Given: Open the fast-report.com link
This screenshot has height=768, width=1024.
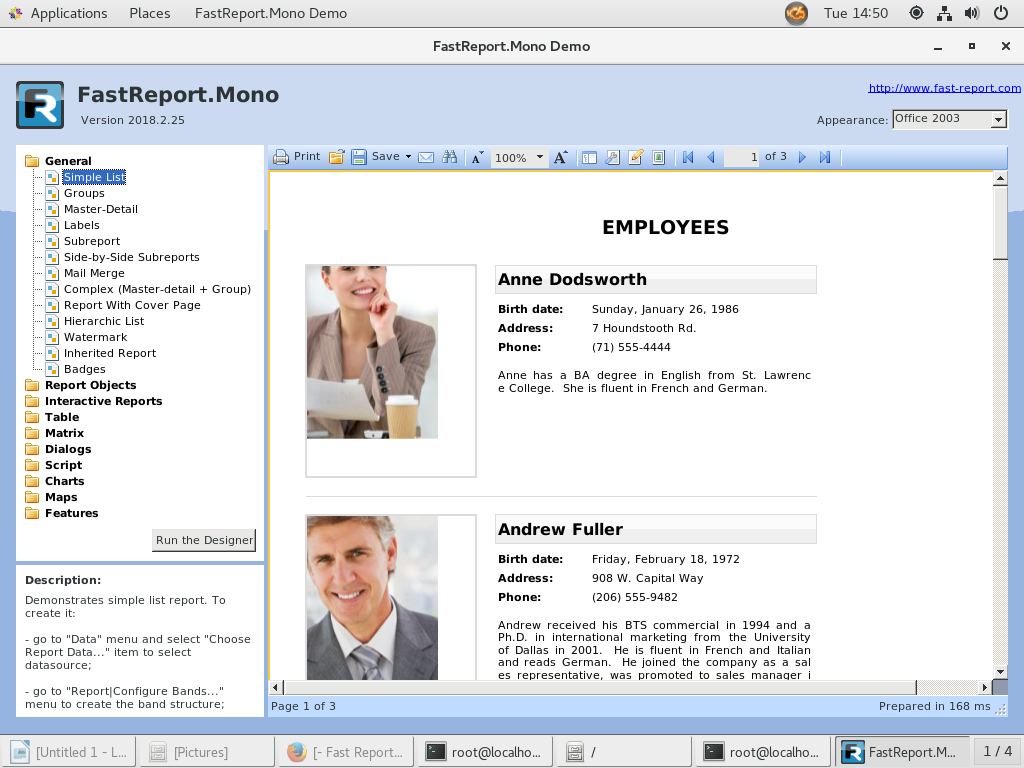Looking at the screenshot, I should 944,88.
